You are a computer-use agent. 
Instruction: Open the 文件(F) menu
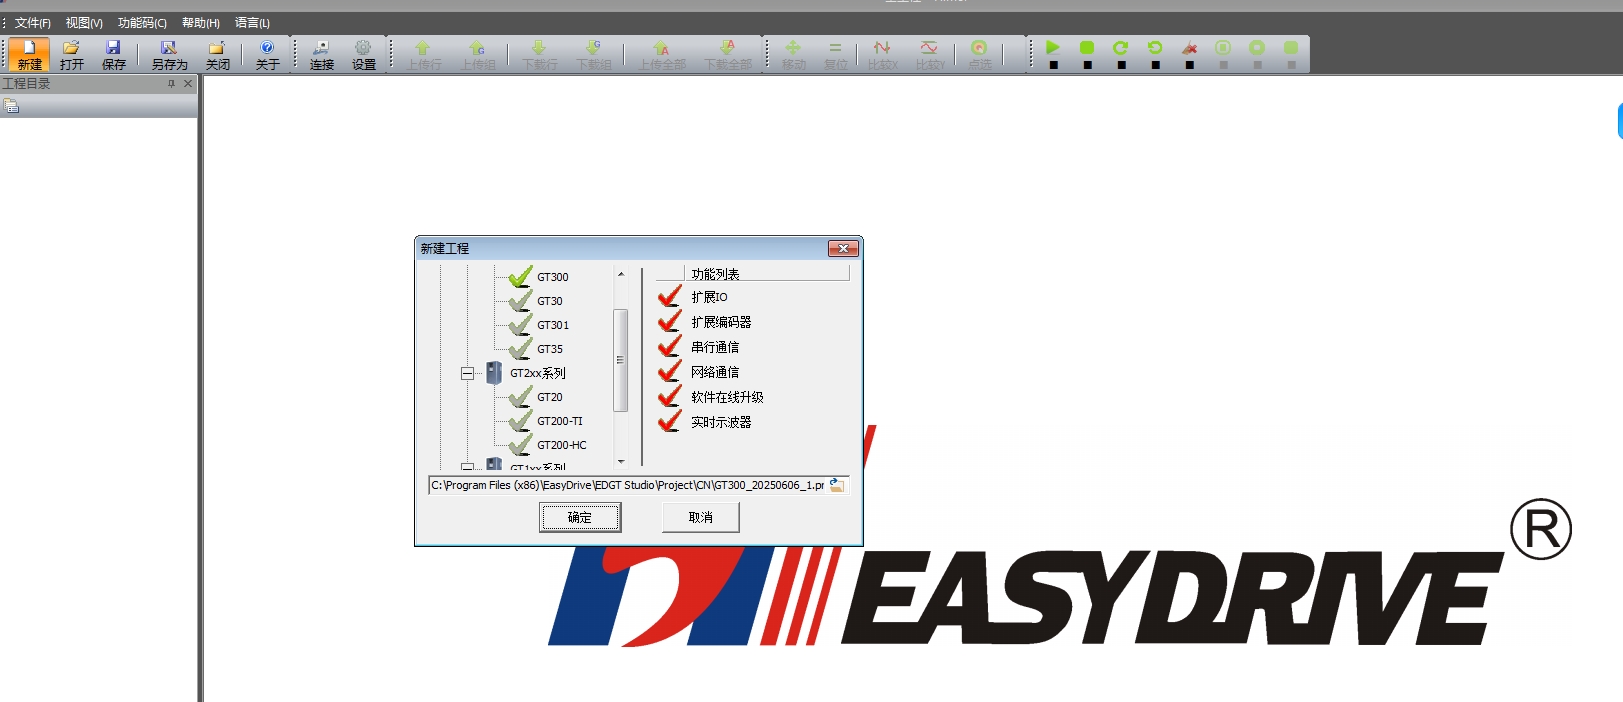point(32,23)
